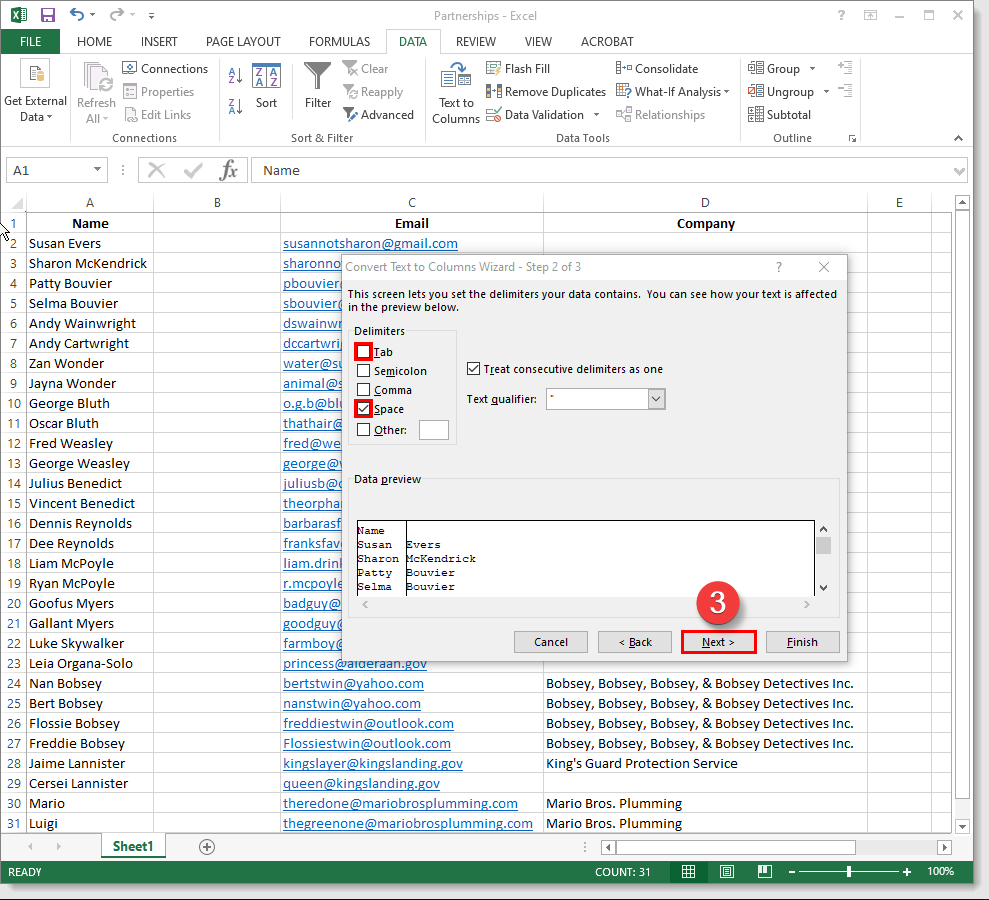Click Next in the wizard
This screenshot has height=900, width=989.
click(x=718, y=642)
